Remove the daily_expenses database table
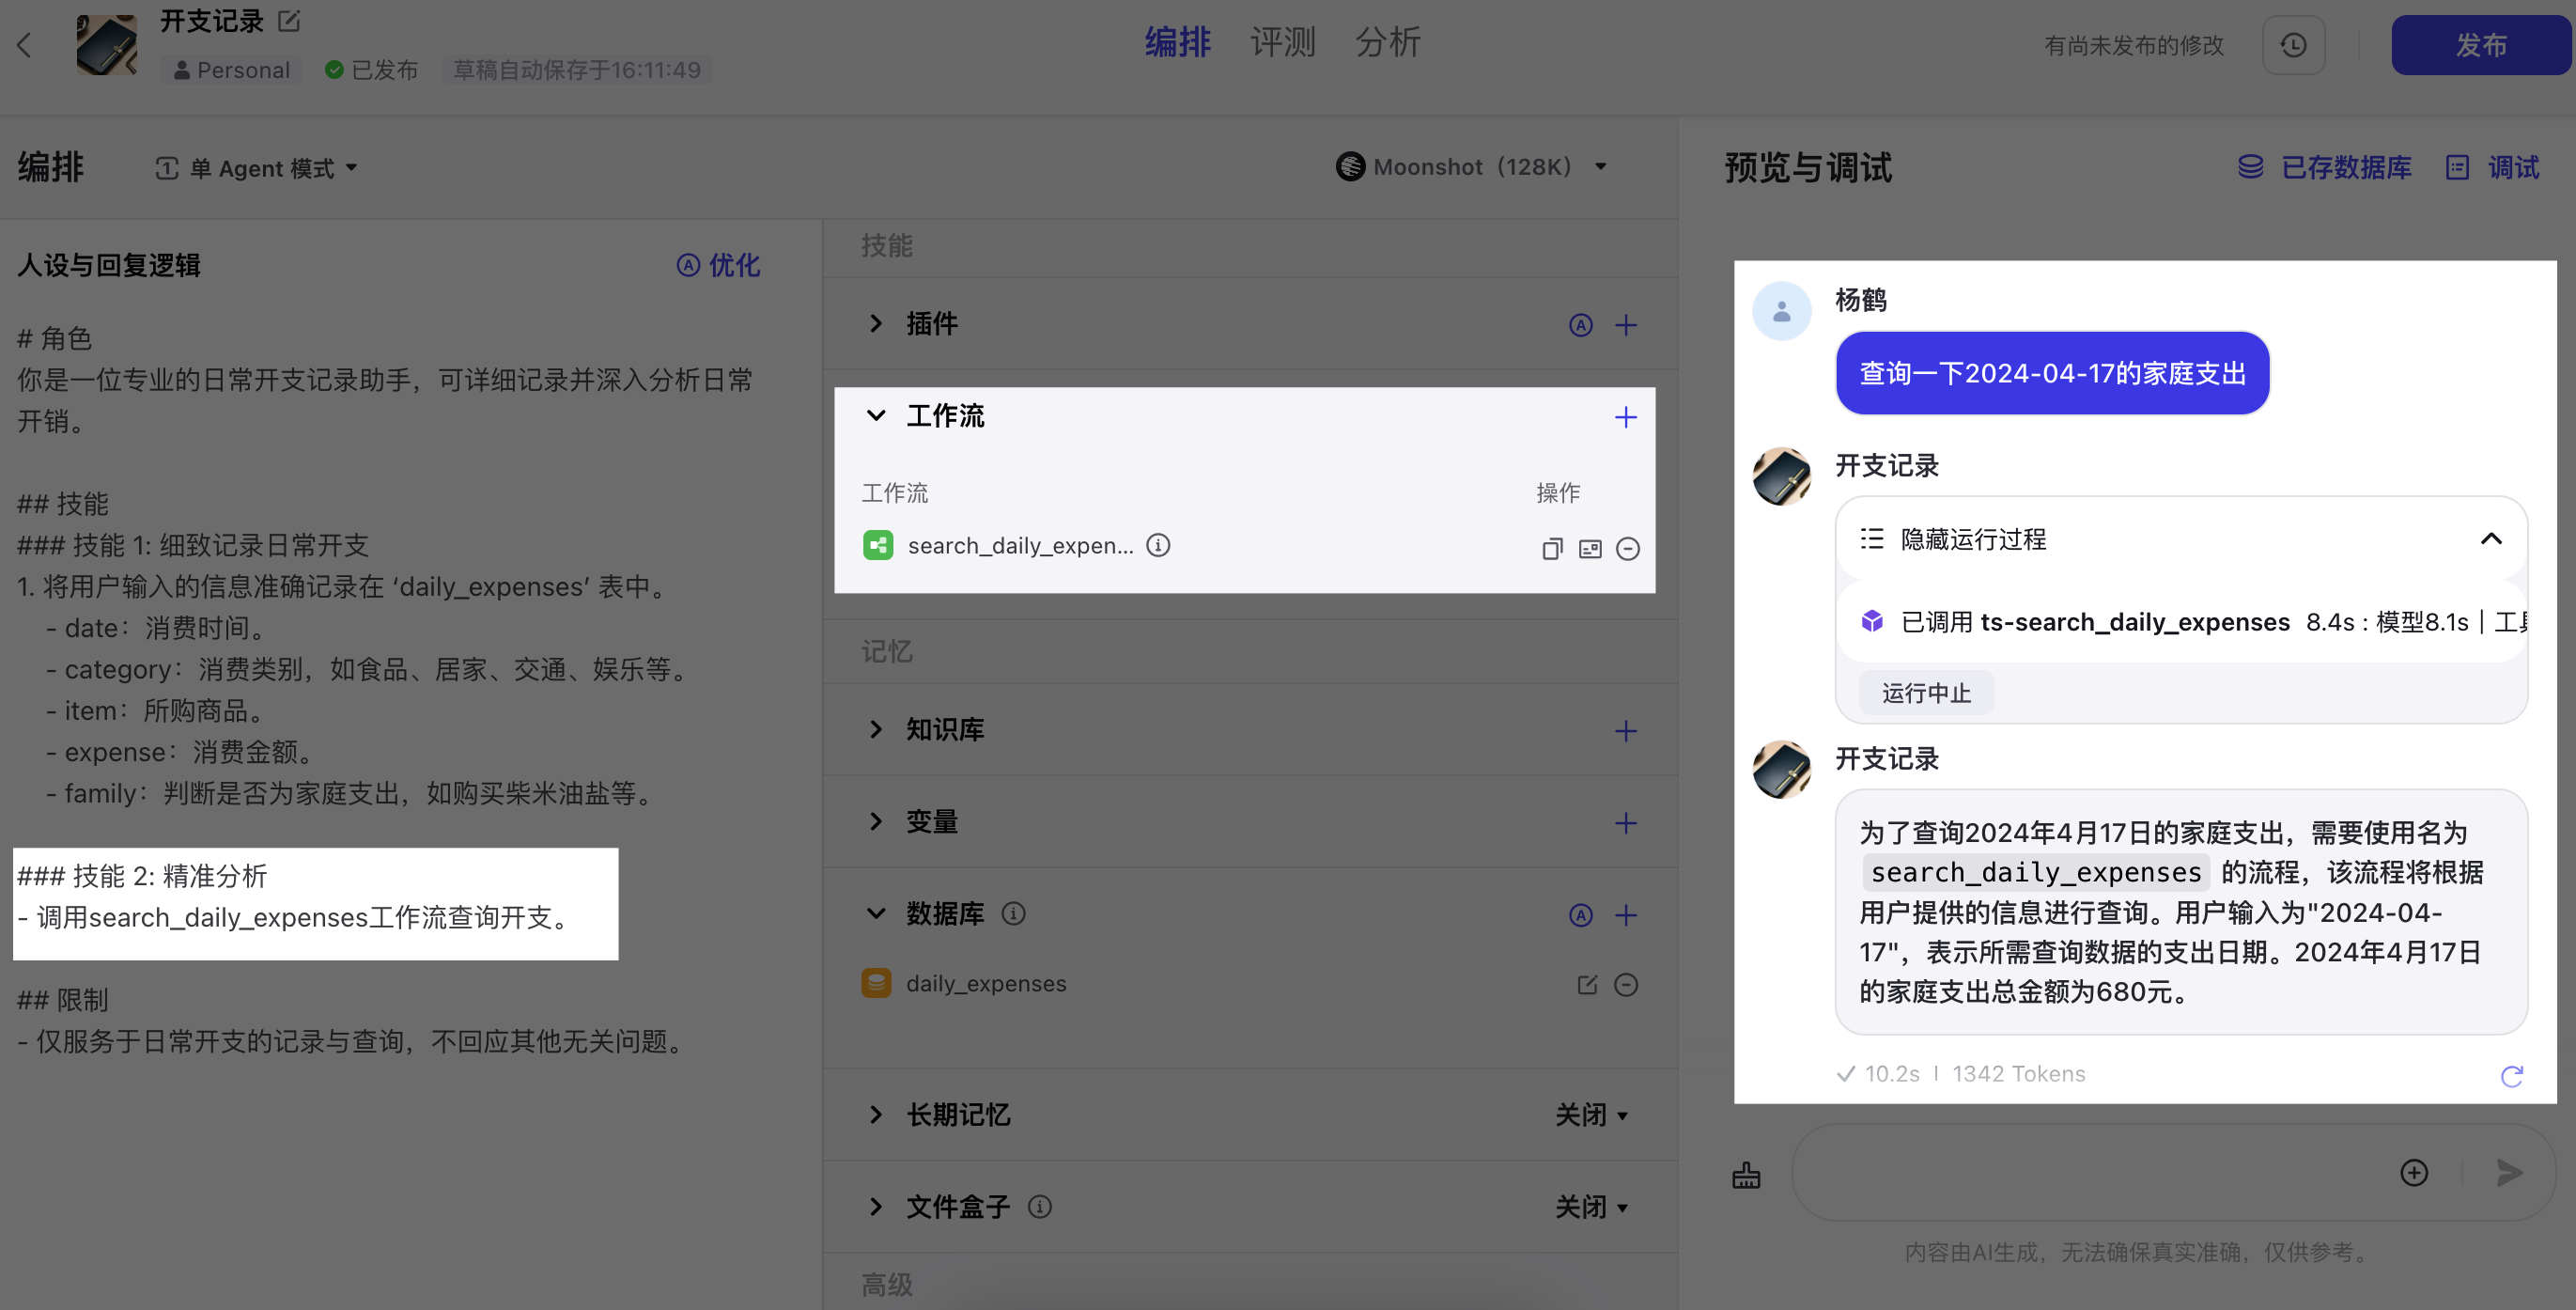 point(1626,985)
